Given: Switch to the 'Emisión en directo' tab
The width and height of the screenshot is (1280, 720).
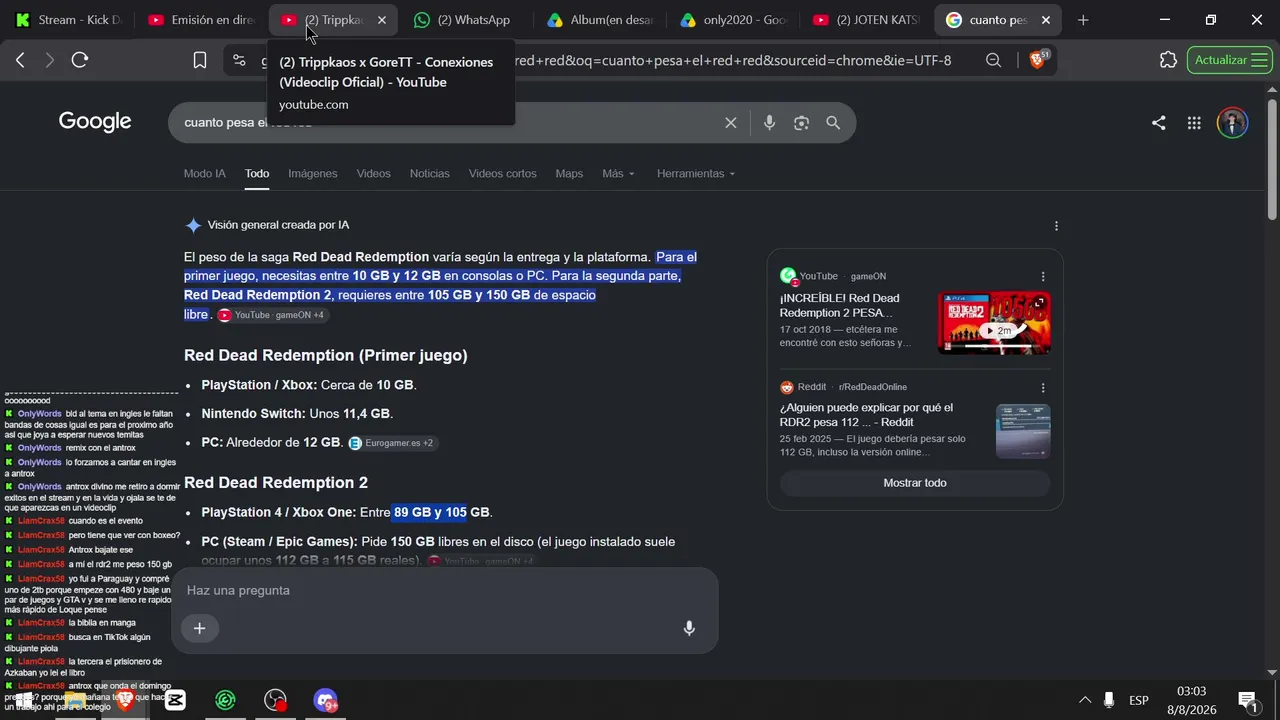Looking at the screenshot, I should coord(200,20).
